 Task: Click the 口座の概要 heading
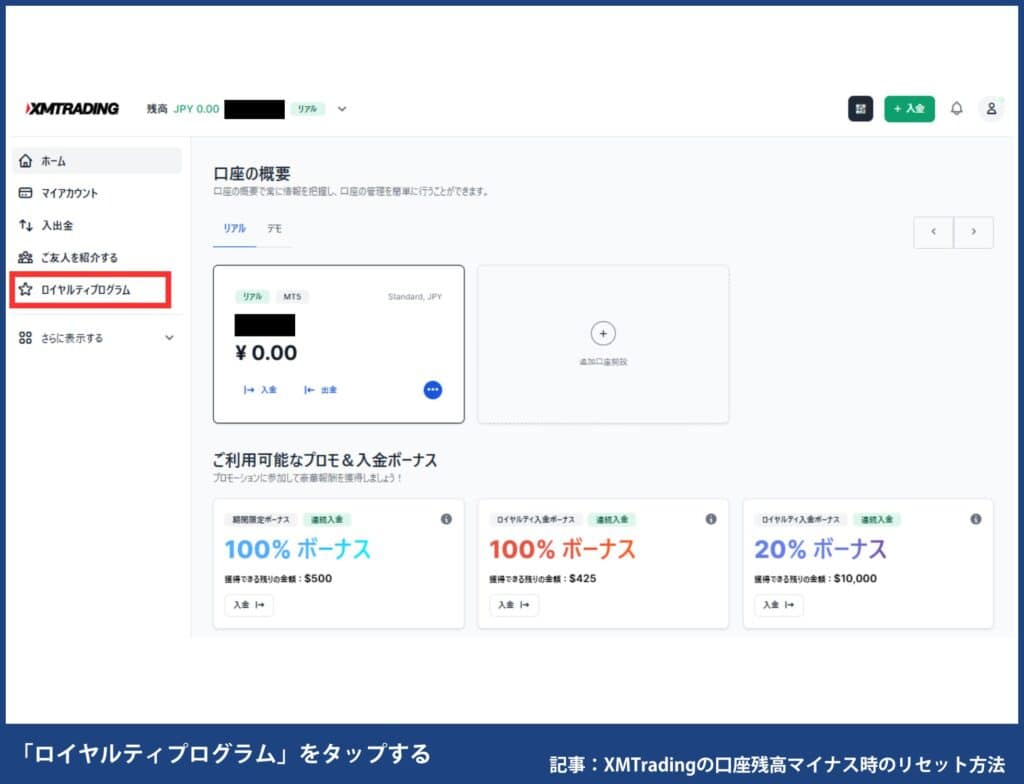251,174
